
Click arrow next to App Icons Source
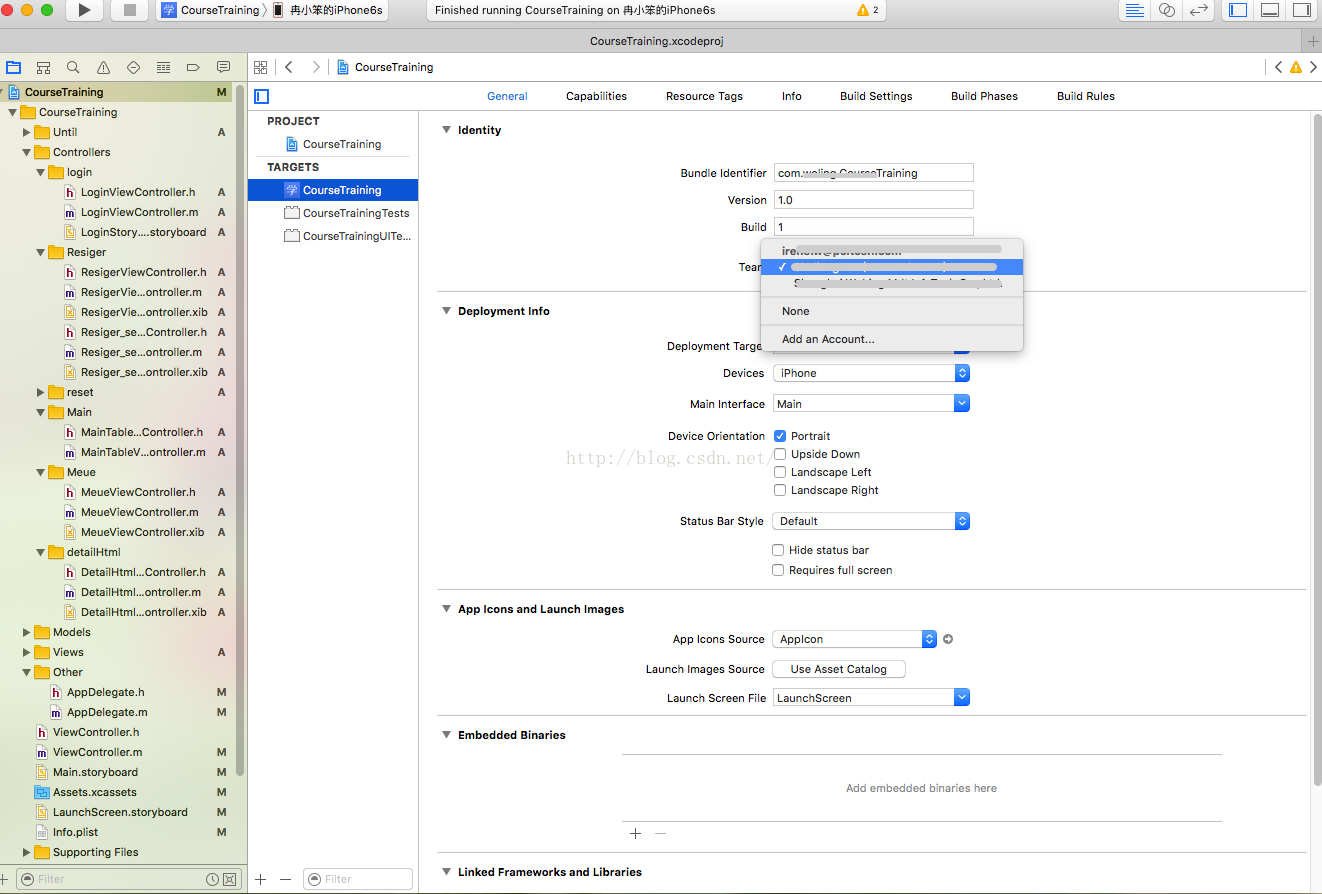[x=948, y=639]
